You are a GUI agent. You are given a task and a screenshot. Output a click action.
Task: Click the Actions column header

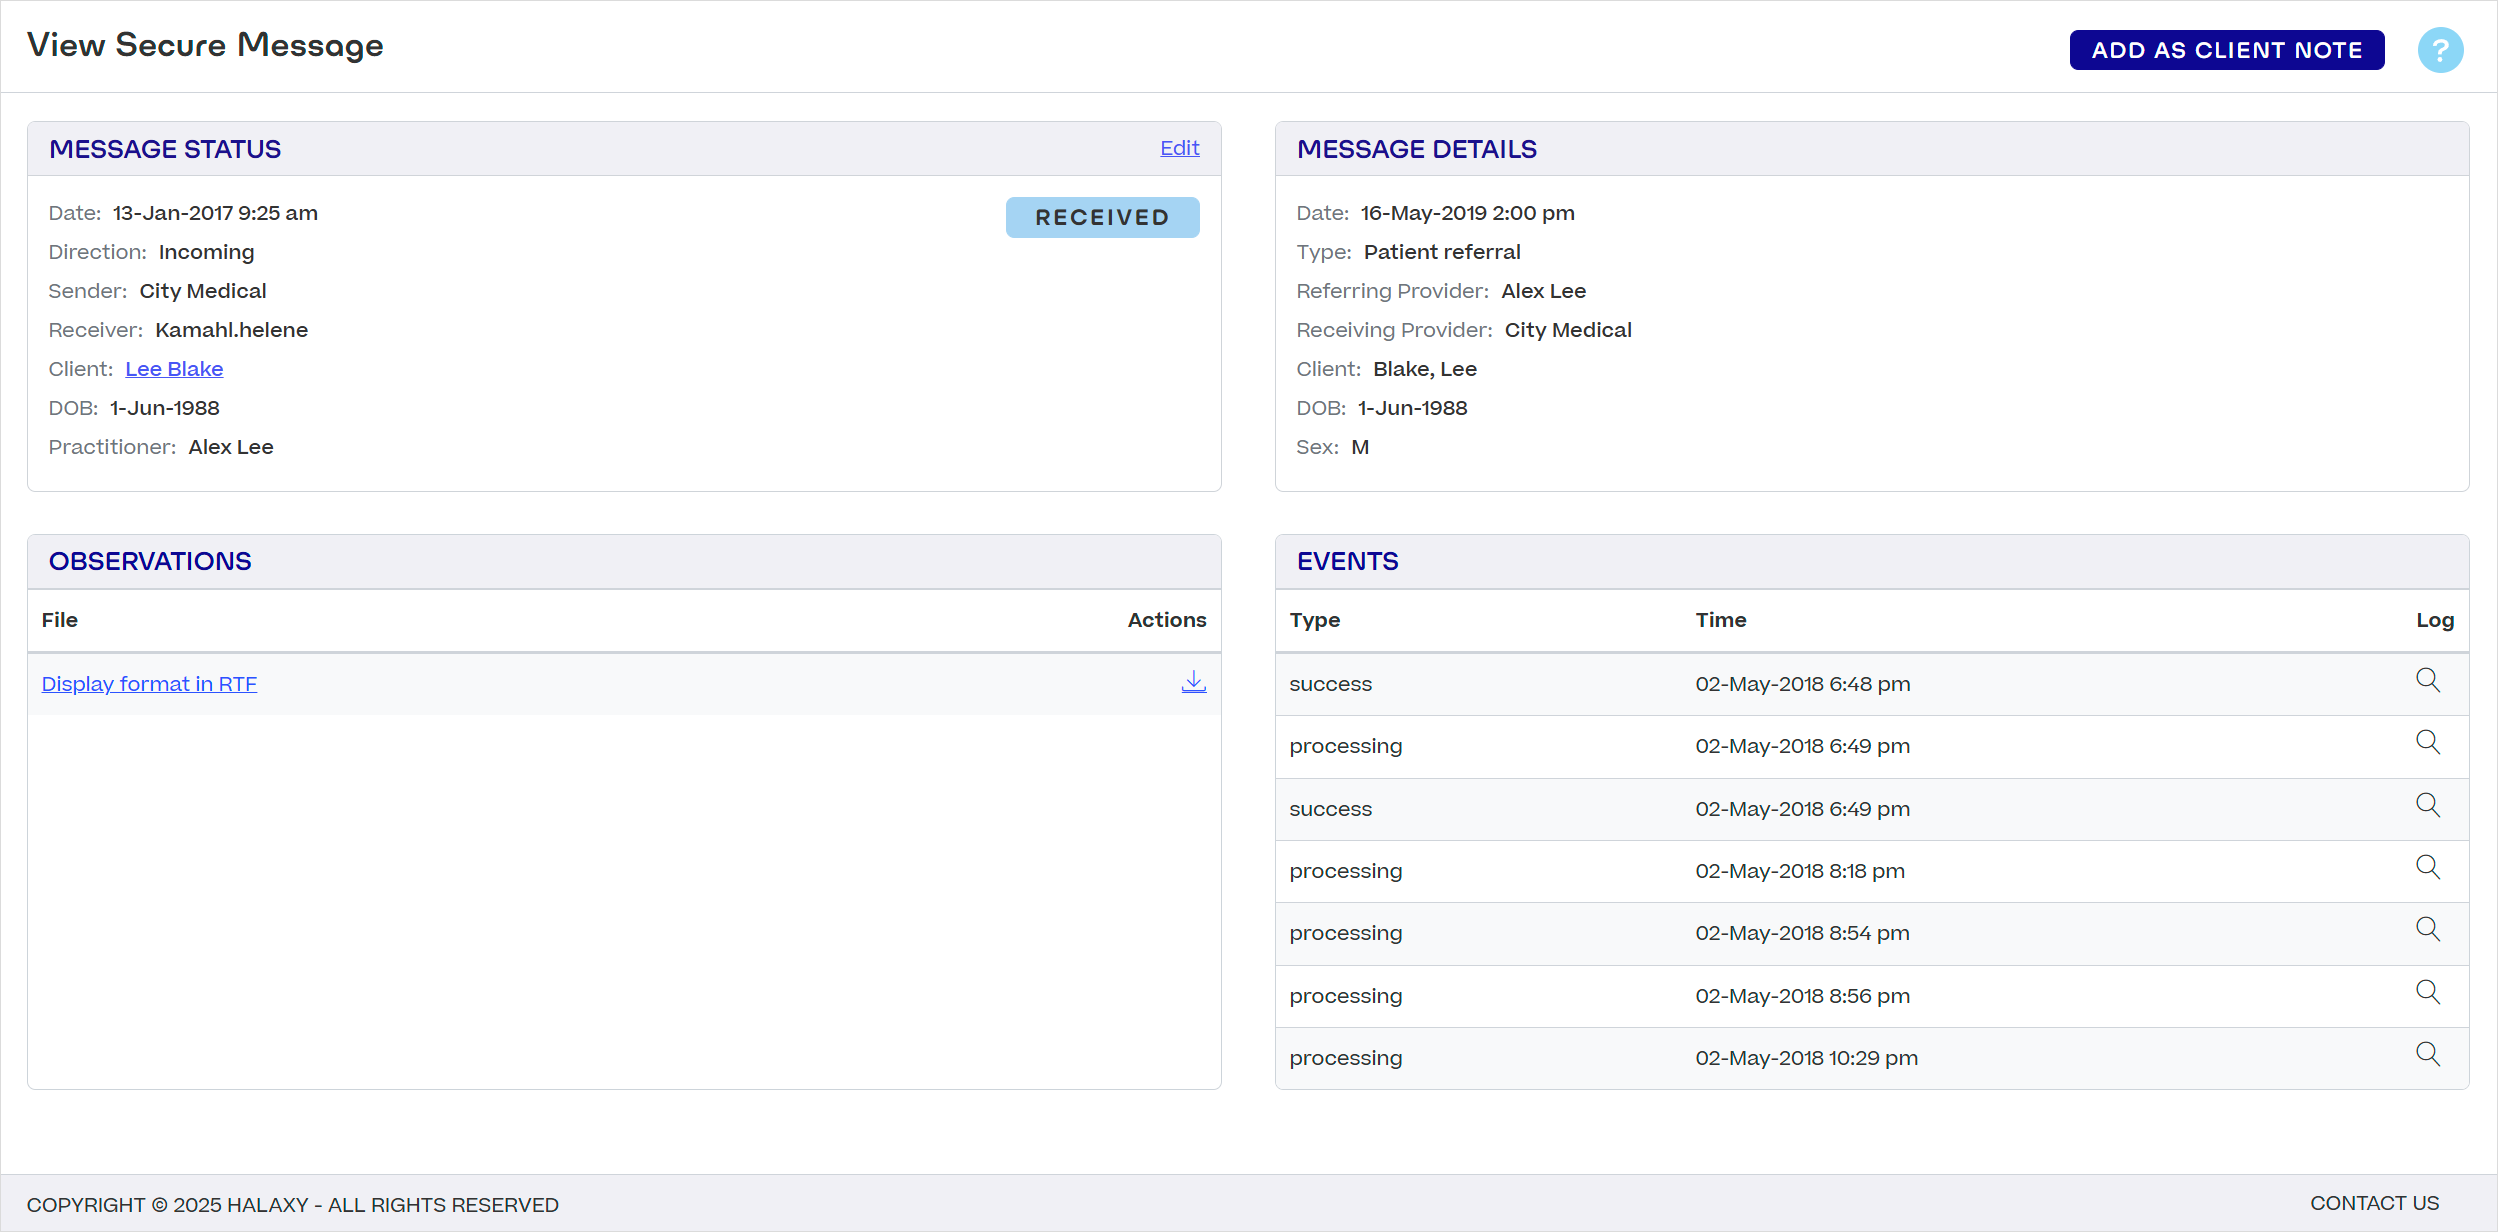tap(1166, 620)
